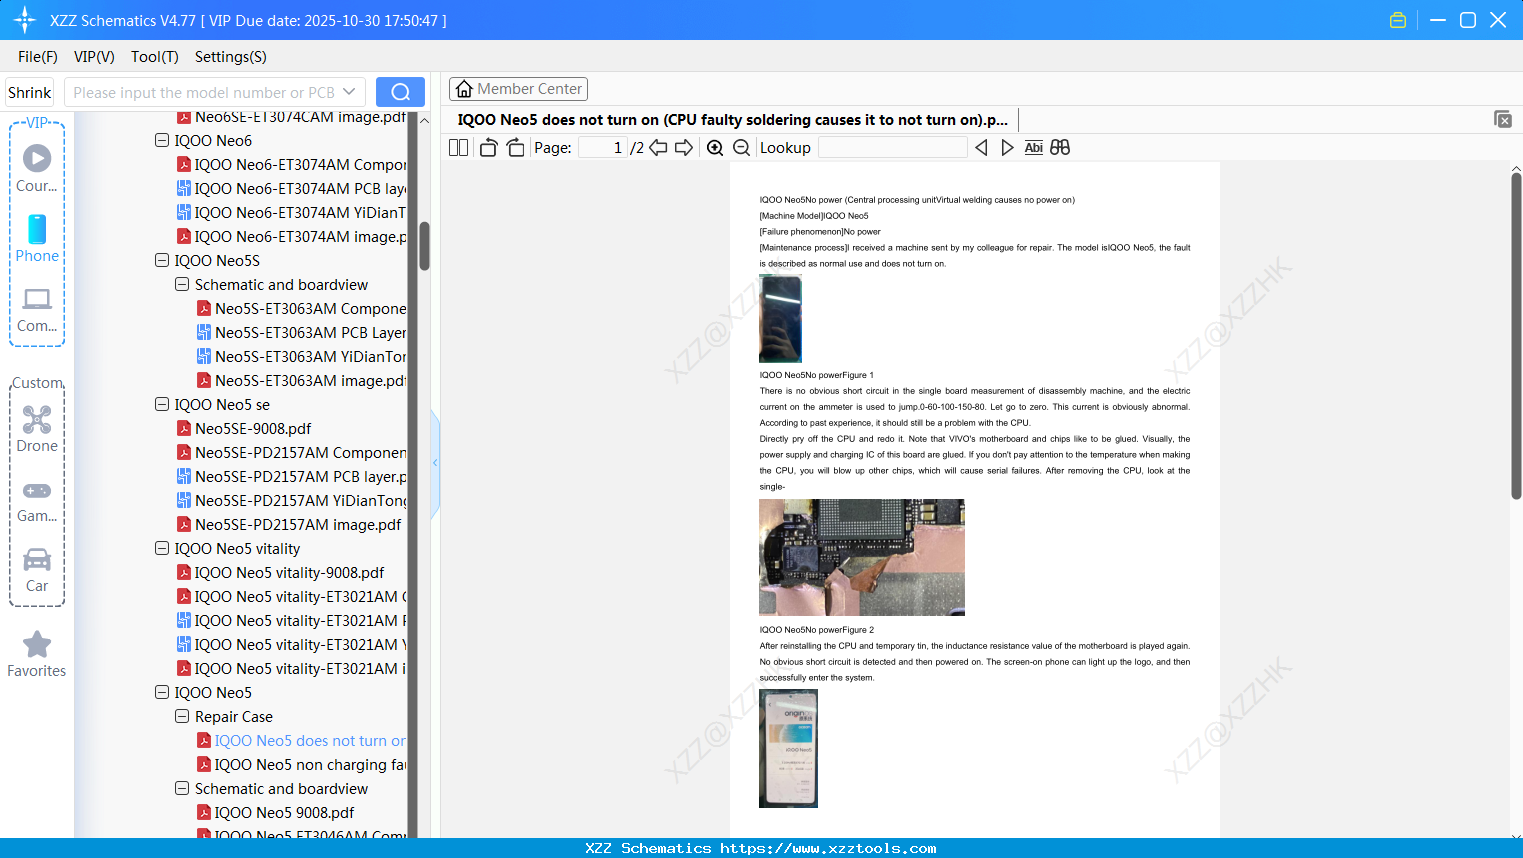
Task: Rotate the page counterclockwise
Action: point(488,148)
